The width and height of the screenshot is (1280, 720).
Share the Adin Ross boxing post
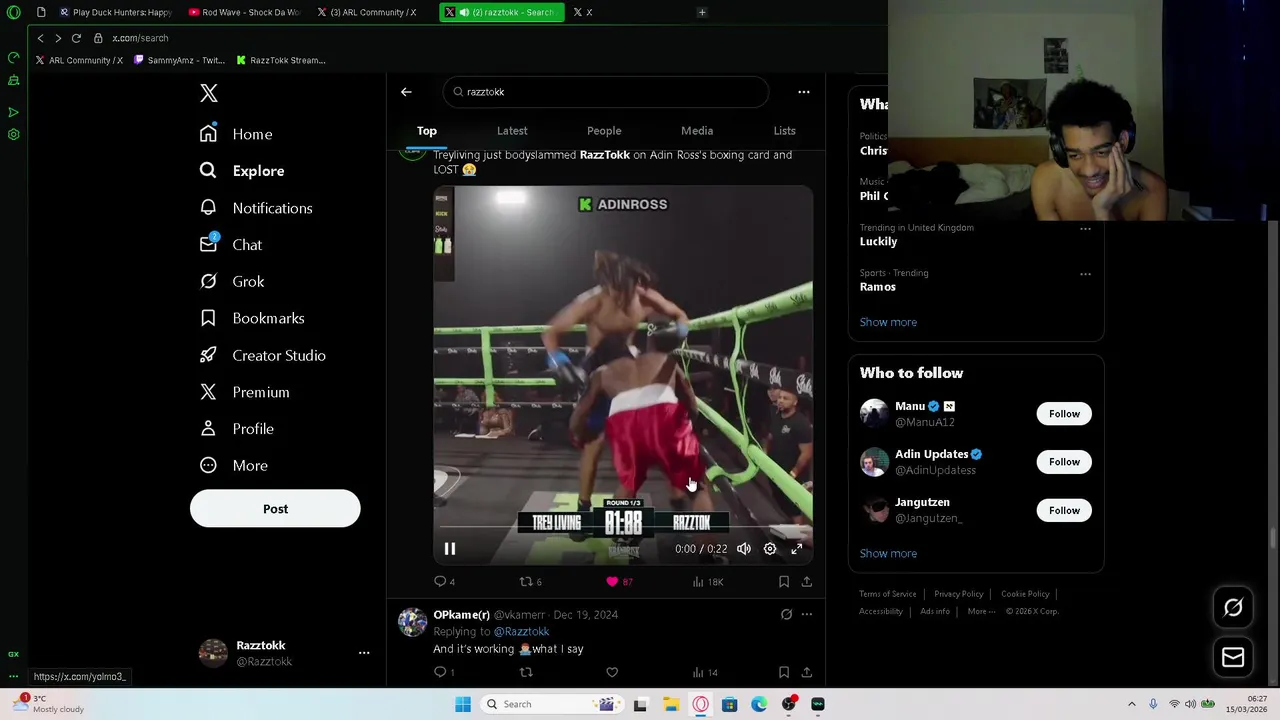pos(807,582)
